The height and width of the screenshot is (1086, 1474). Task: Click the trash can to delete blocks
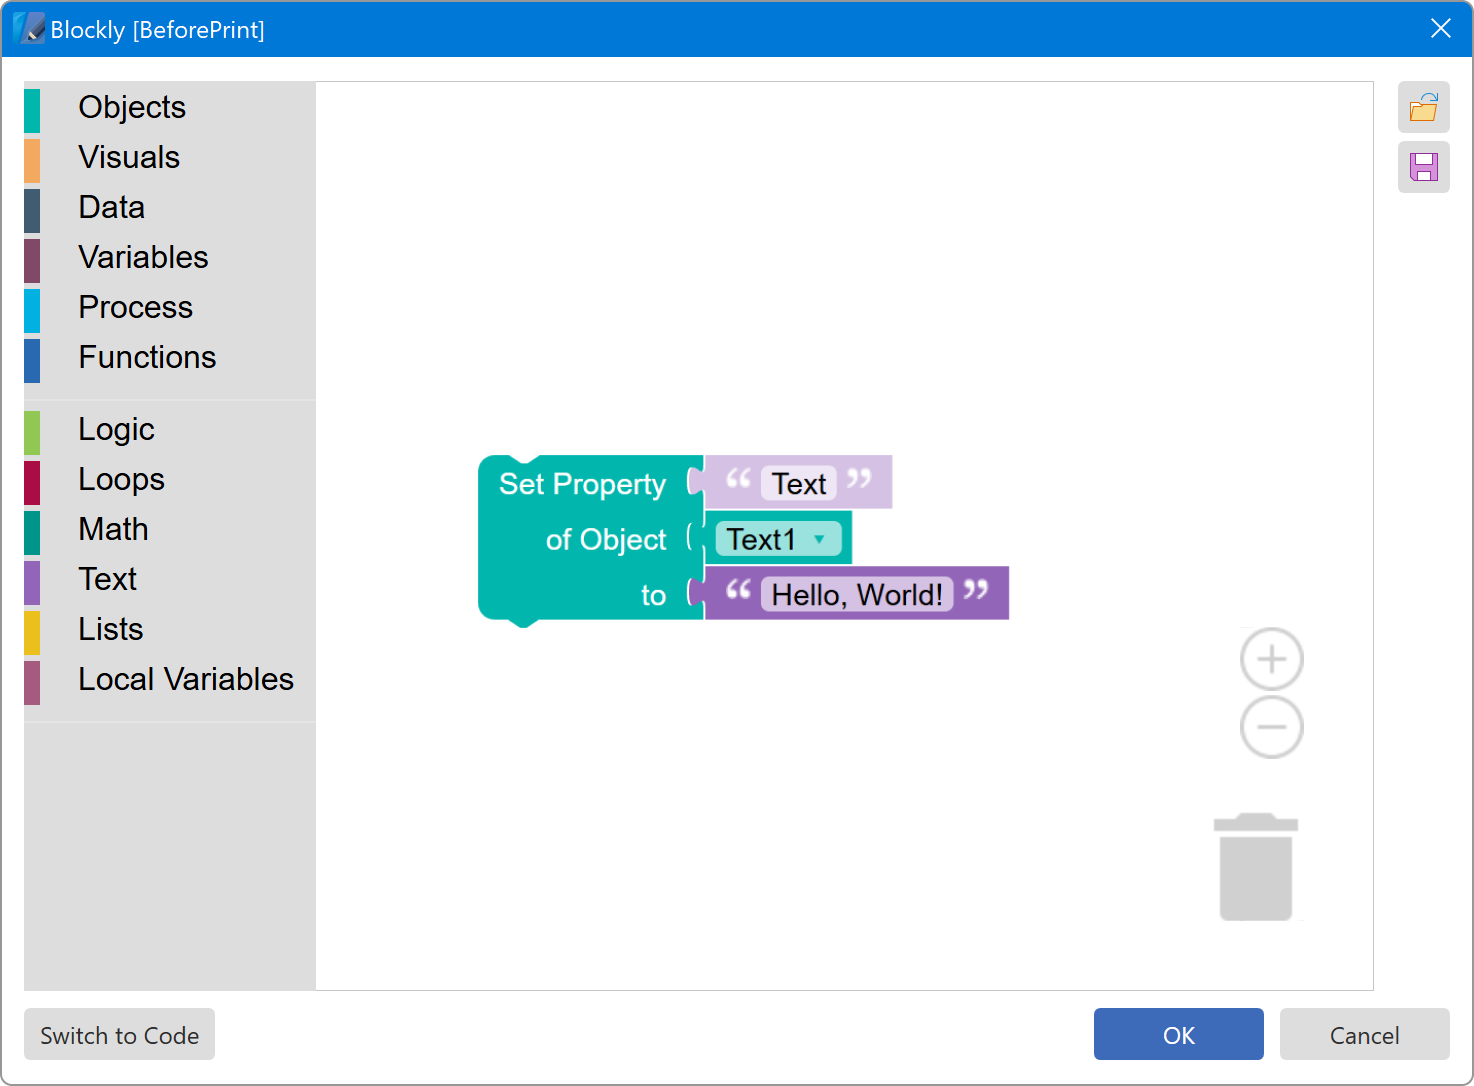click(x=1256, y=866)
